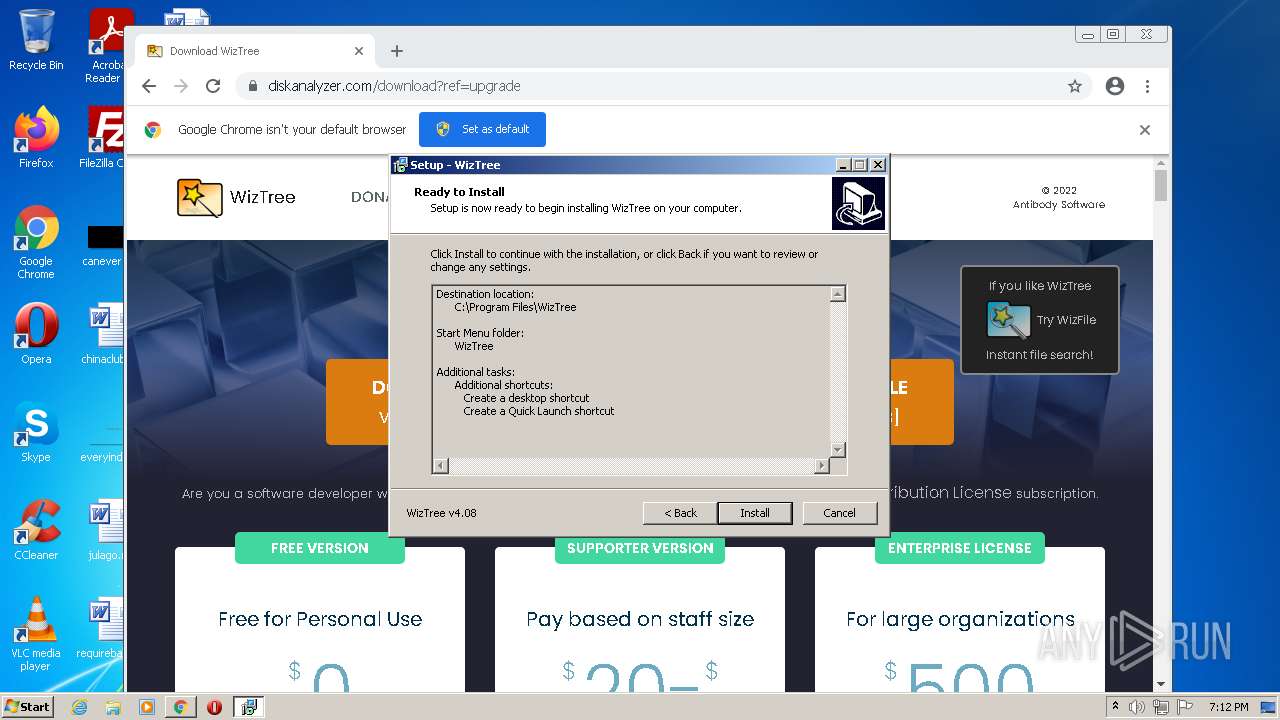Click the 'Create a desktop shortcut' line
Viewport: 1280px width, 720px height.
click(x=526, y=398)
